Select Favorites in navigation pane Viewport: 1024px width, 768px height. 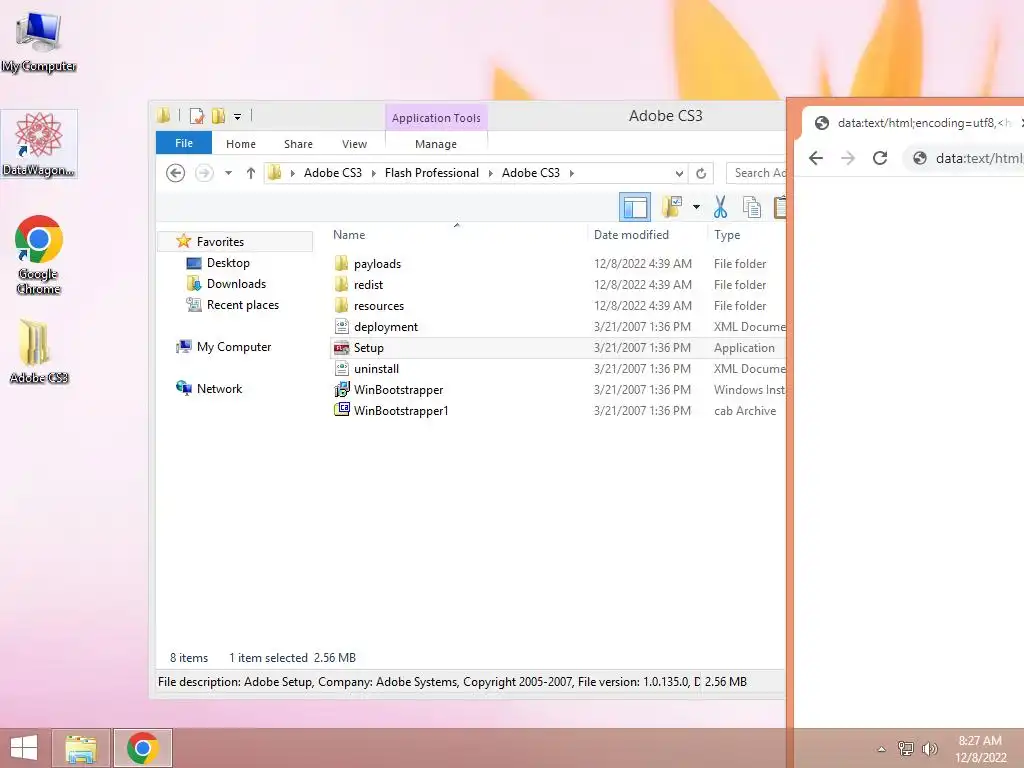click(x=235, y=242)
